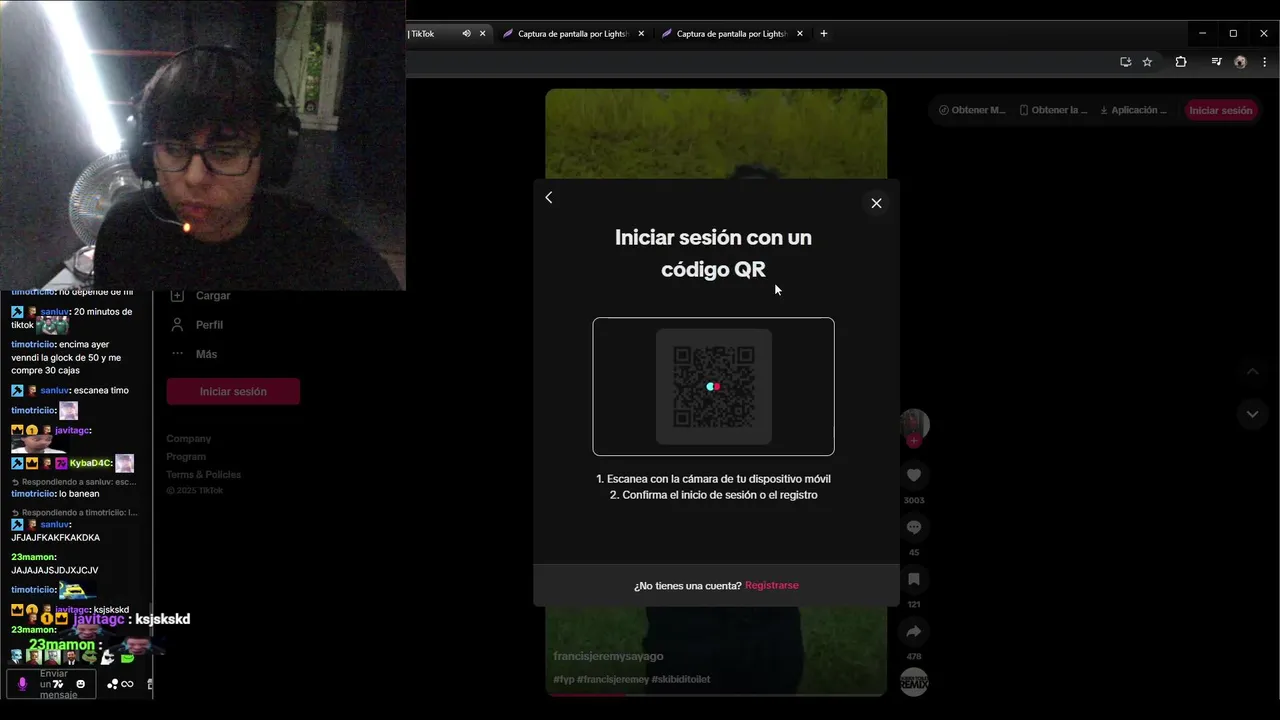This screenshot has height=720, width=1280.
Task: Click the install app icon in address bar
Action: tap(1126, 62)
